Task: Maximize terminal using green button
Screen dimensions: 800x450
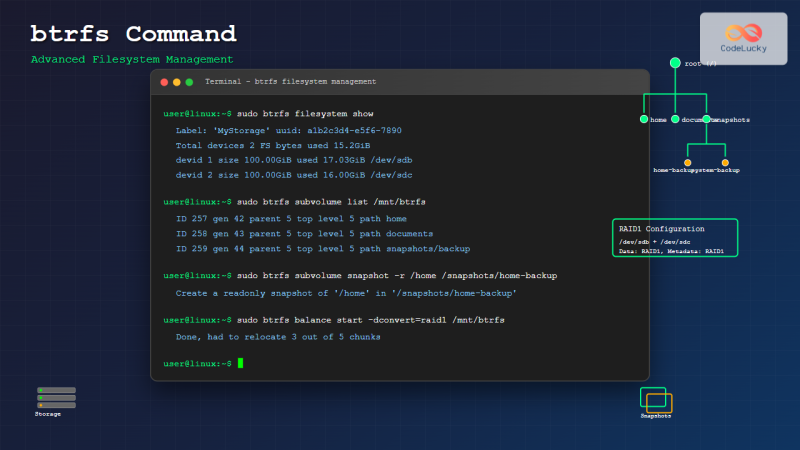Action: click(189, 82)
